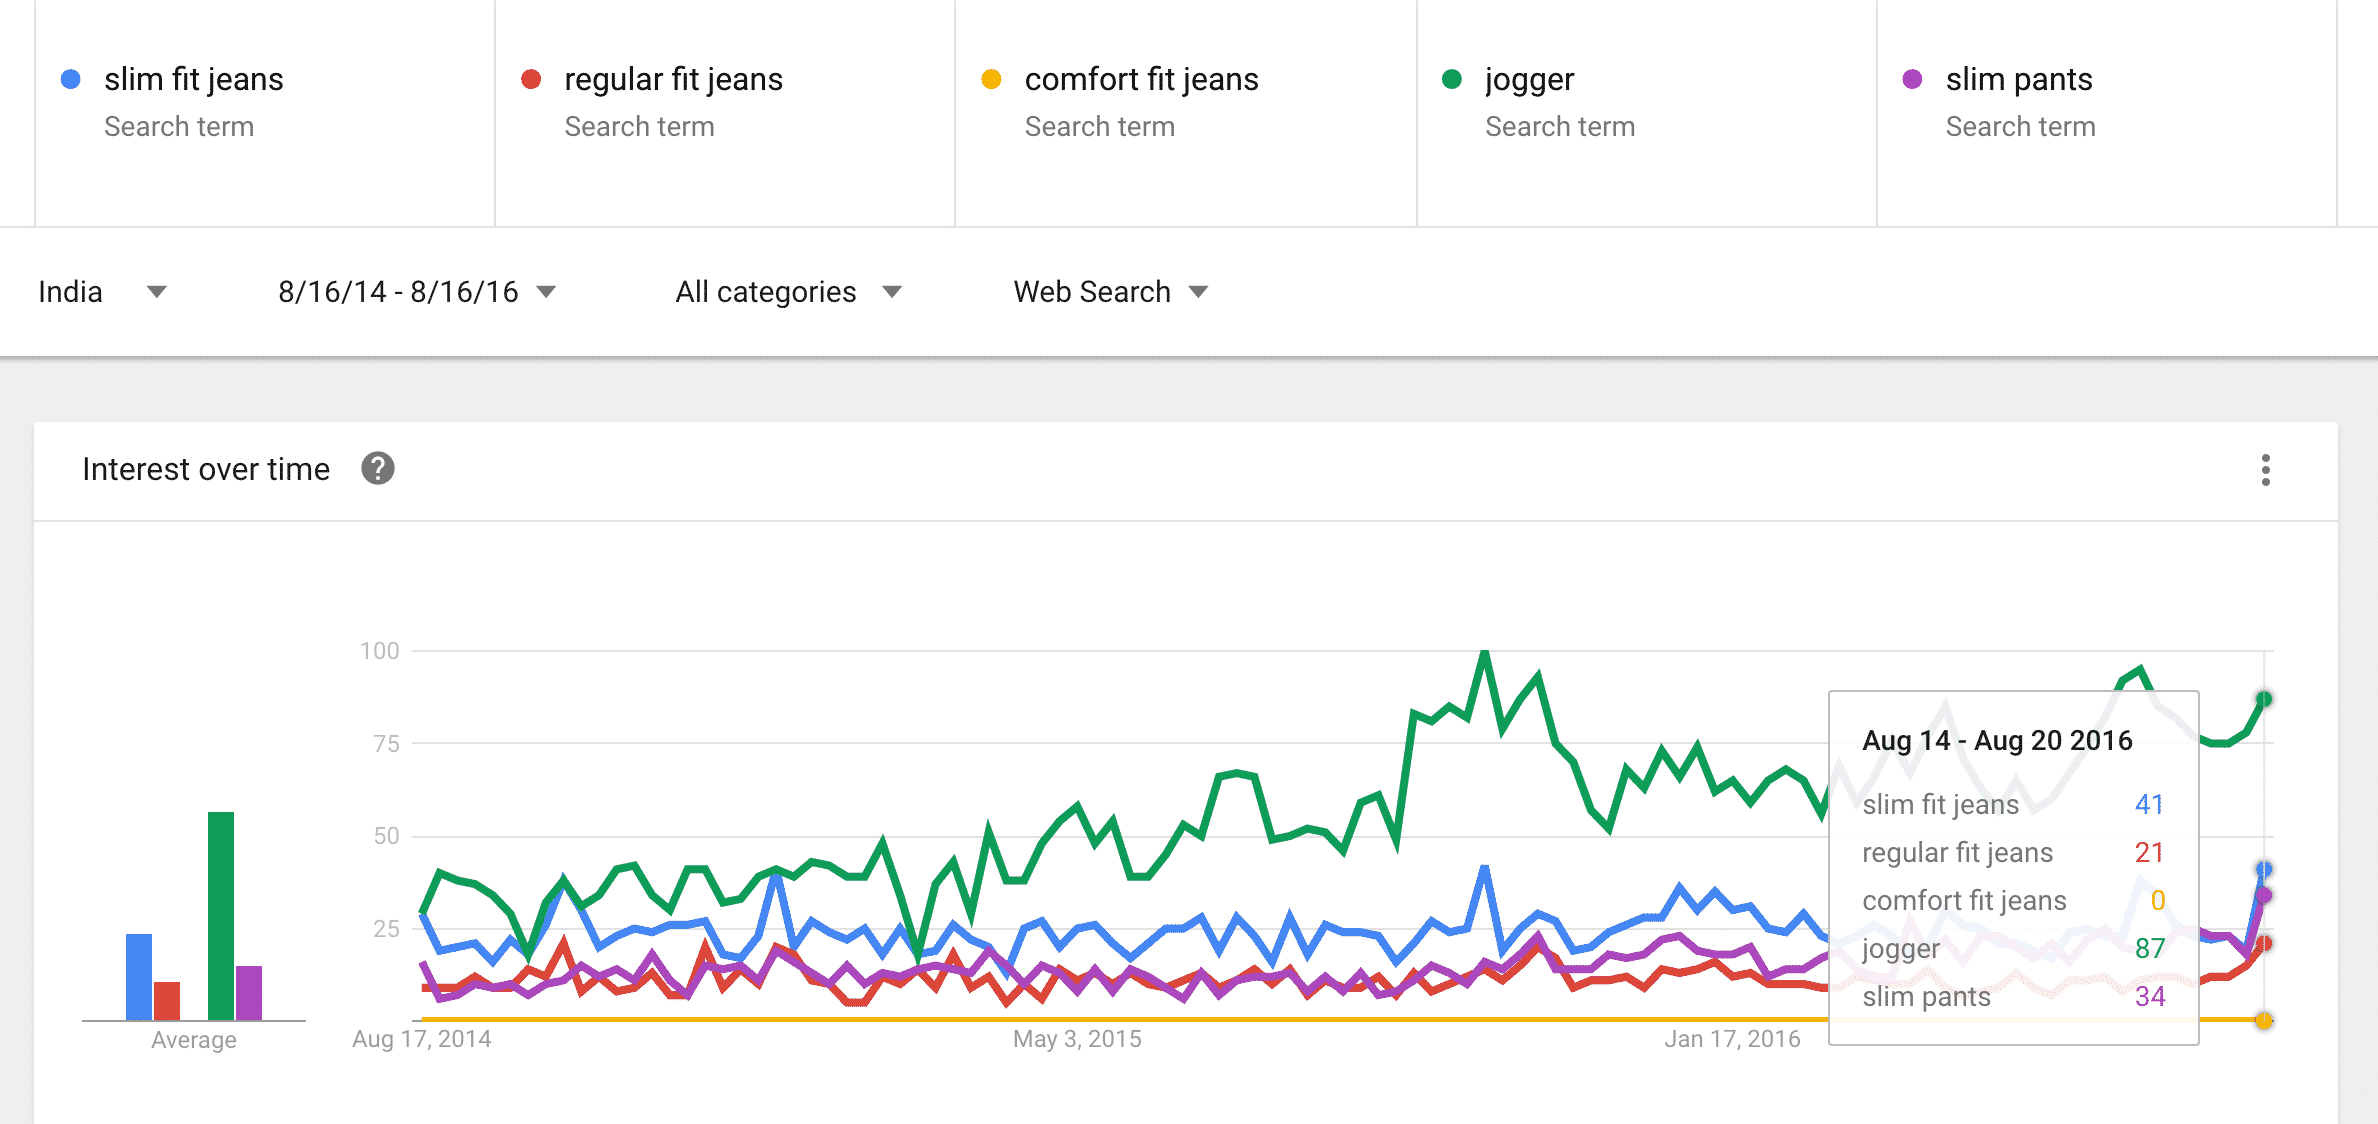2378x1124 pixels.
Task: Click the help question mark icon
Action: [x=378, y=468]
